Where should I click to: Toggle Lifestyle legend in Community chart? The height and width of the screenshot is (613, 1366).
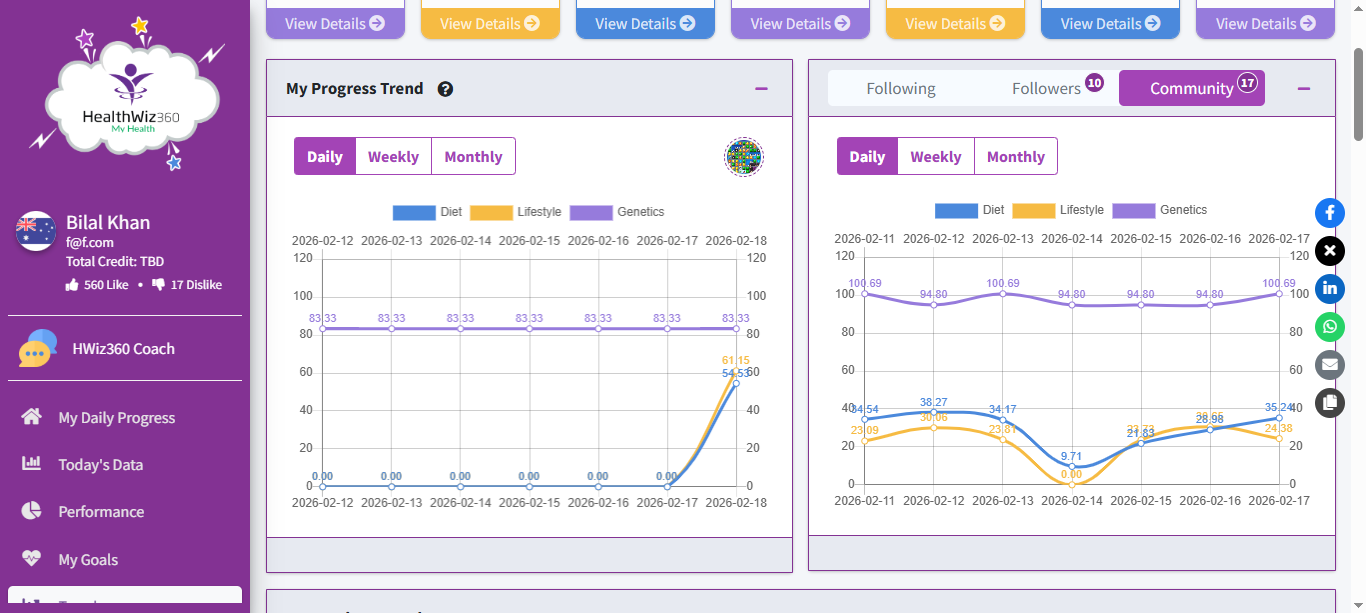tap(1058, 210)
